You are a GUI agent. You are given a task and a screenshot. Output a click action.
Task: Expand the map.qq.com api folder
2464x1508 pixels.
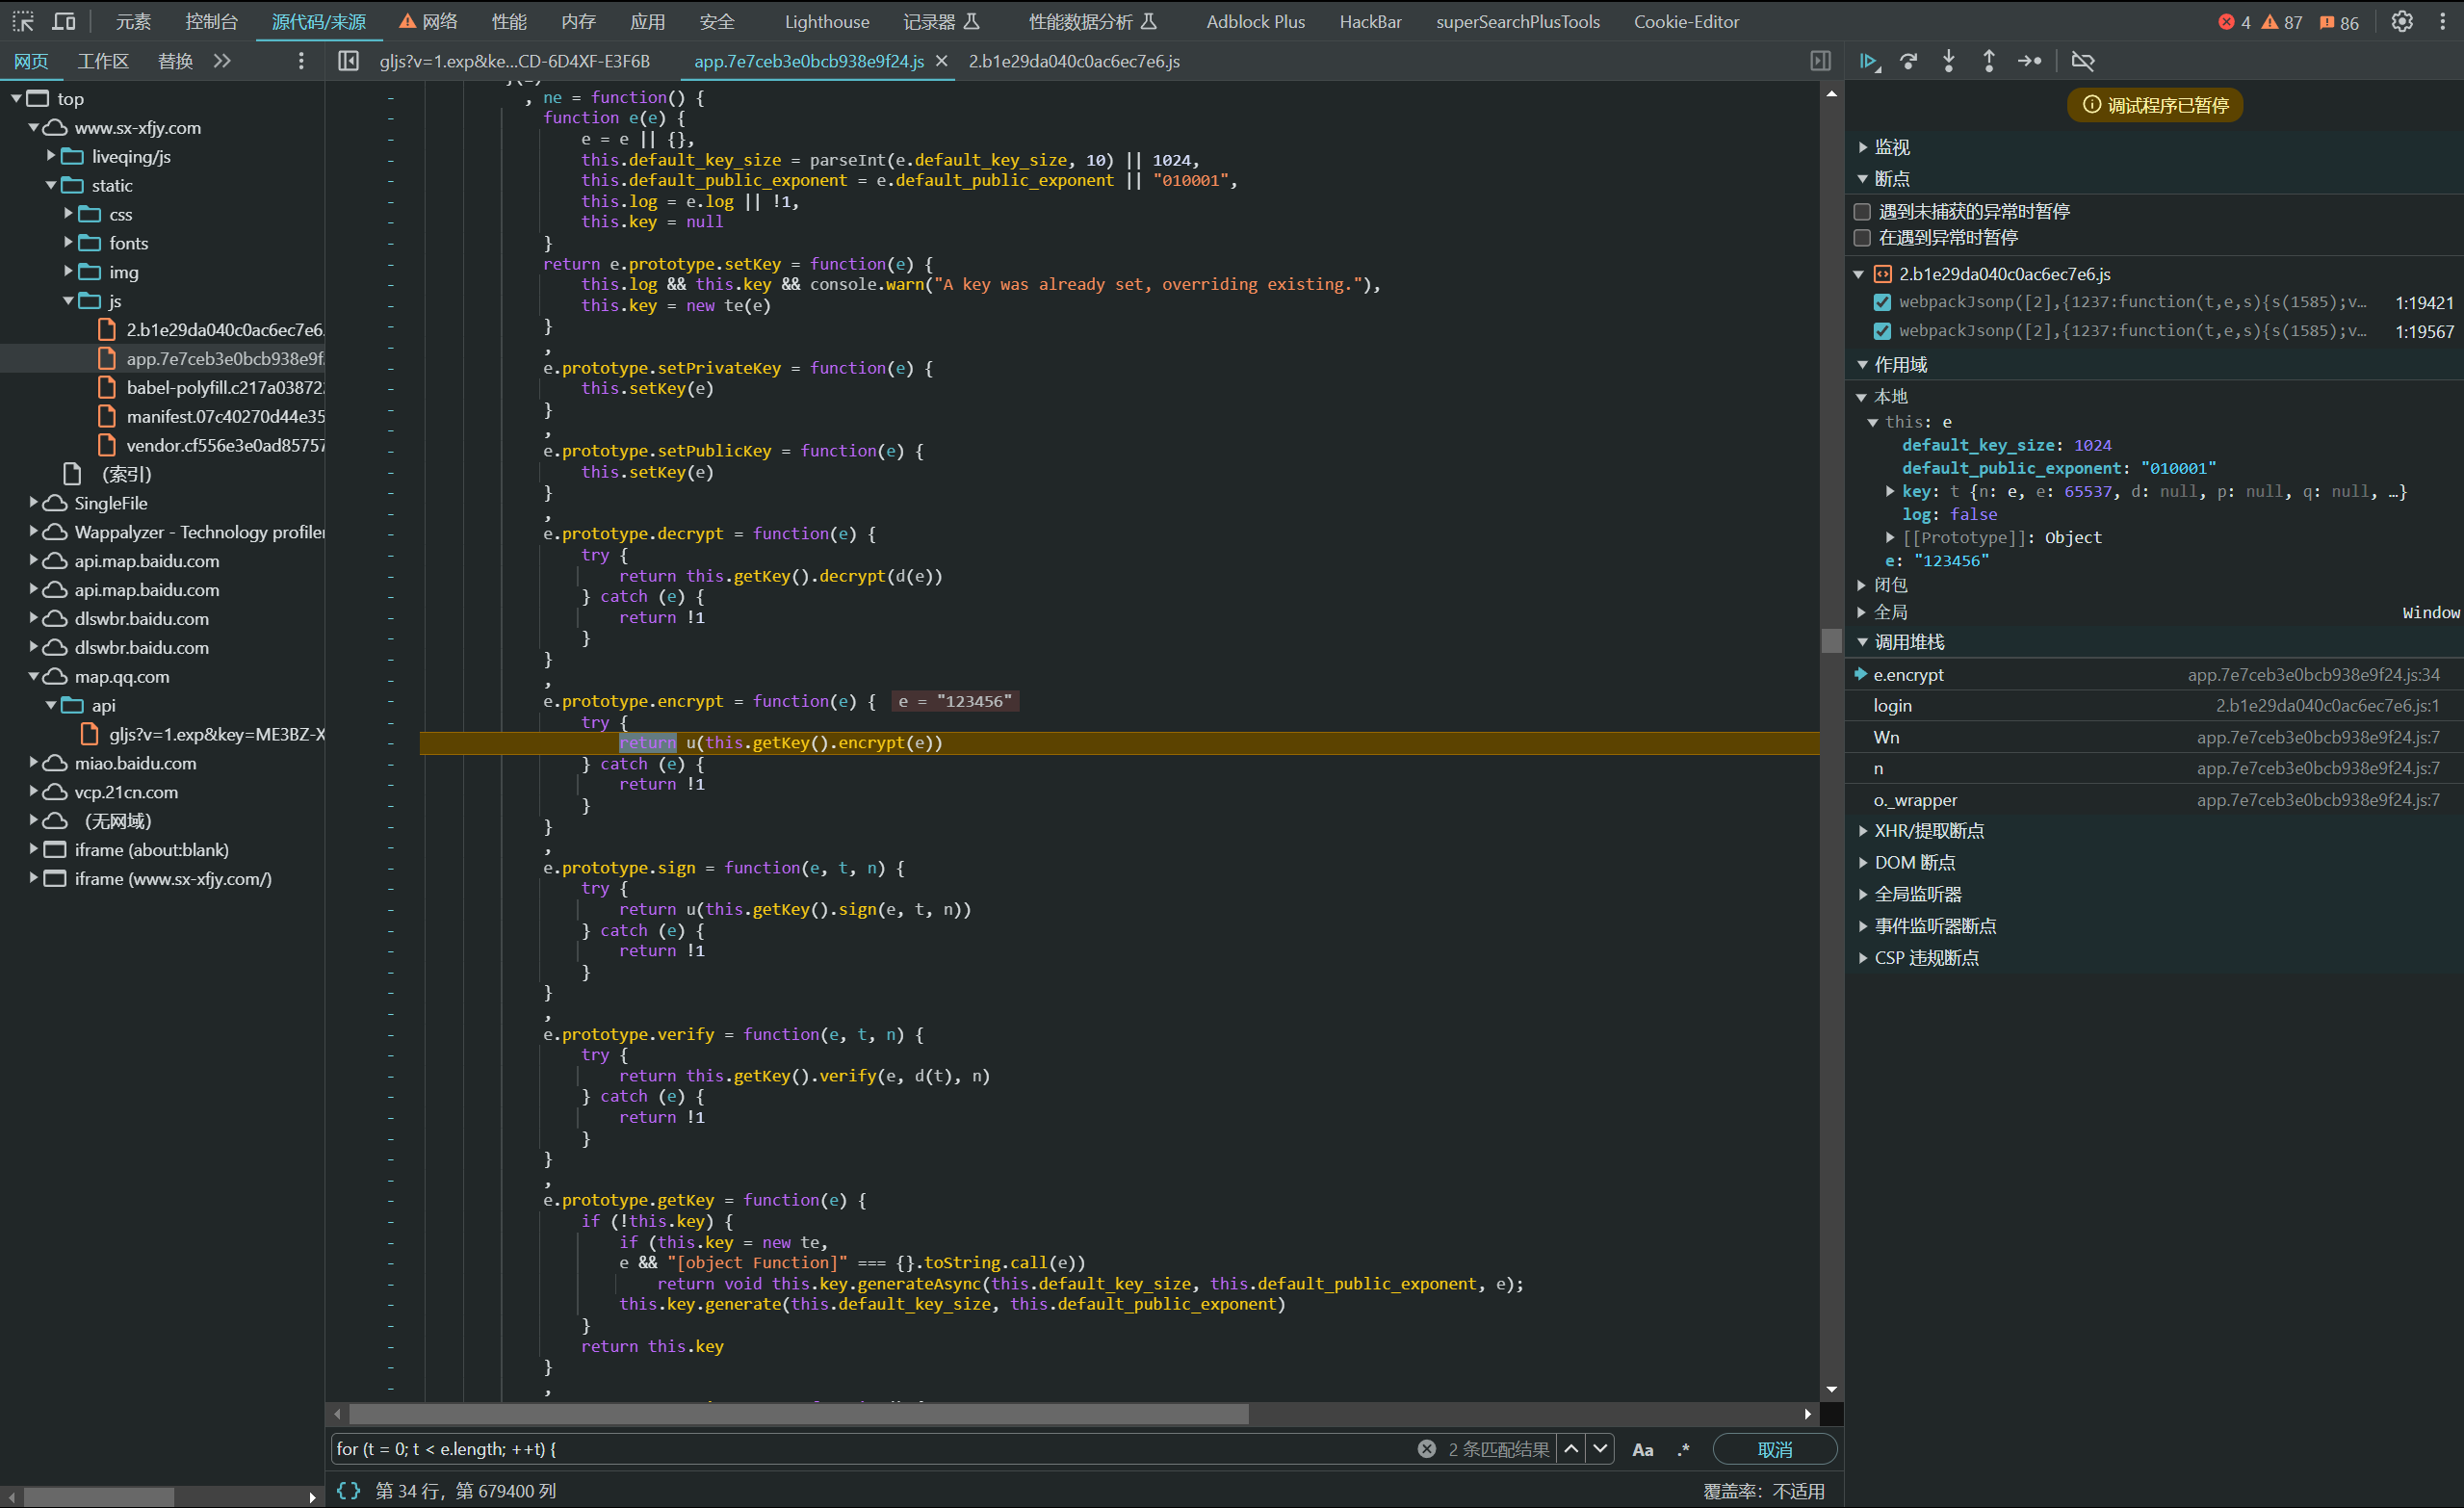tap(51, 706)
